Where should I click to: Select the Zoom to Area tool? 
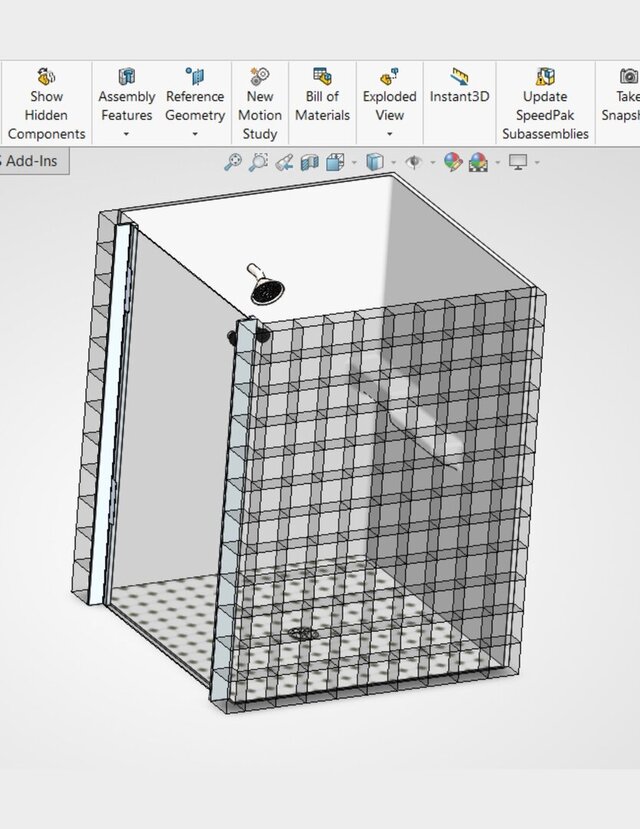(258, 162)
